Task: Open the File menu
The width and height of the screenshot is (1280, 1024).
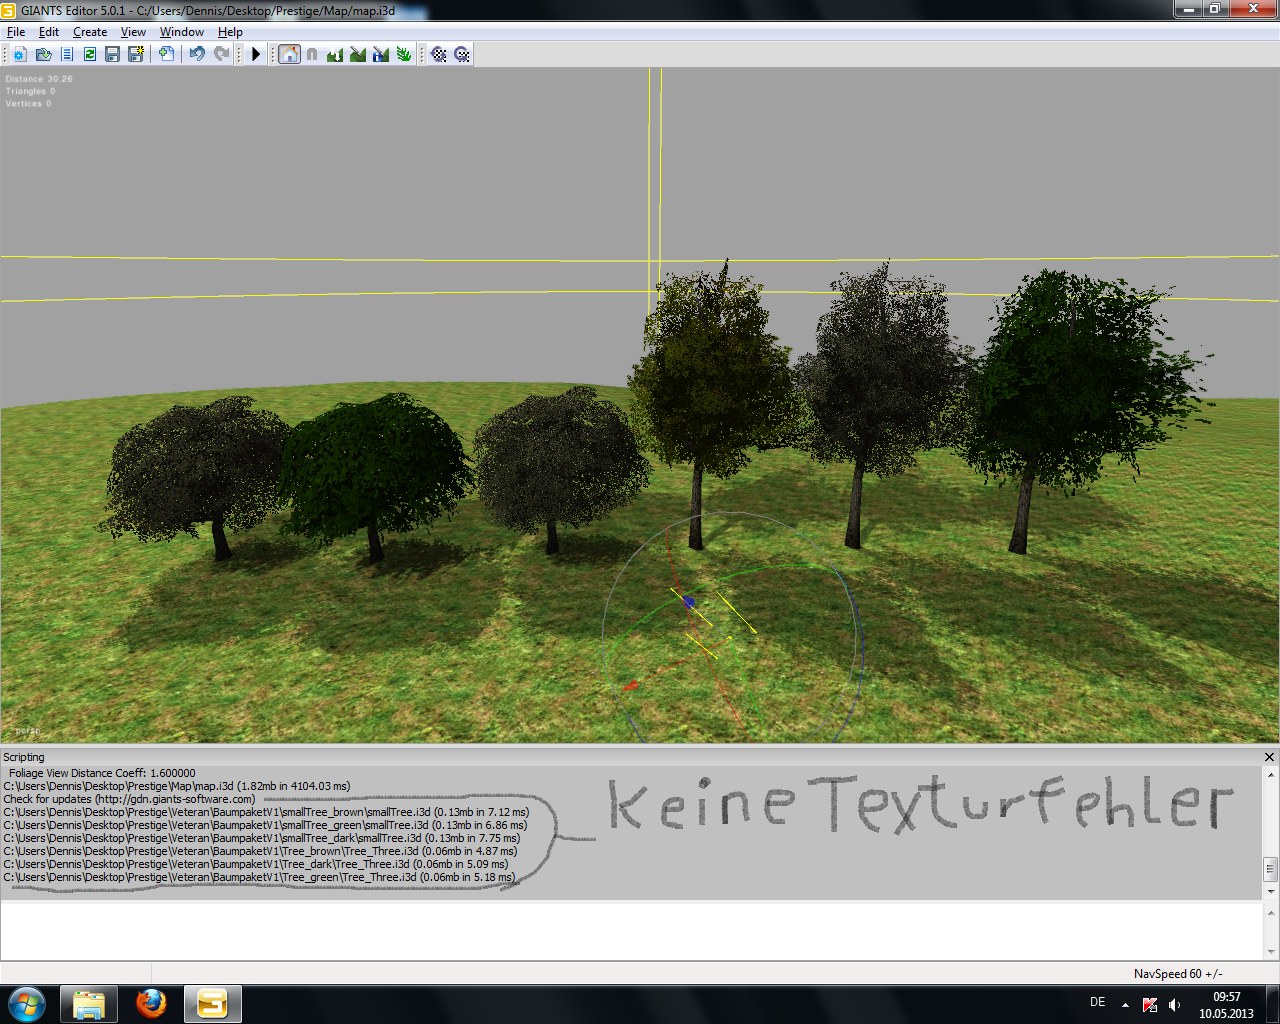Action: click(16, 32)
